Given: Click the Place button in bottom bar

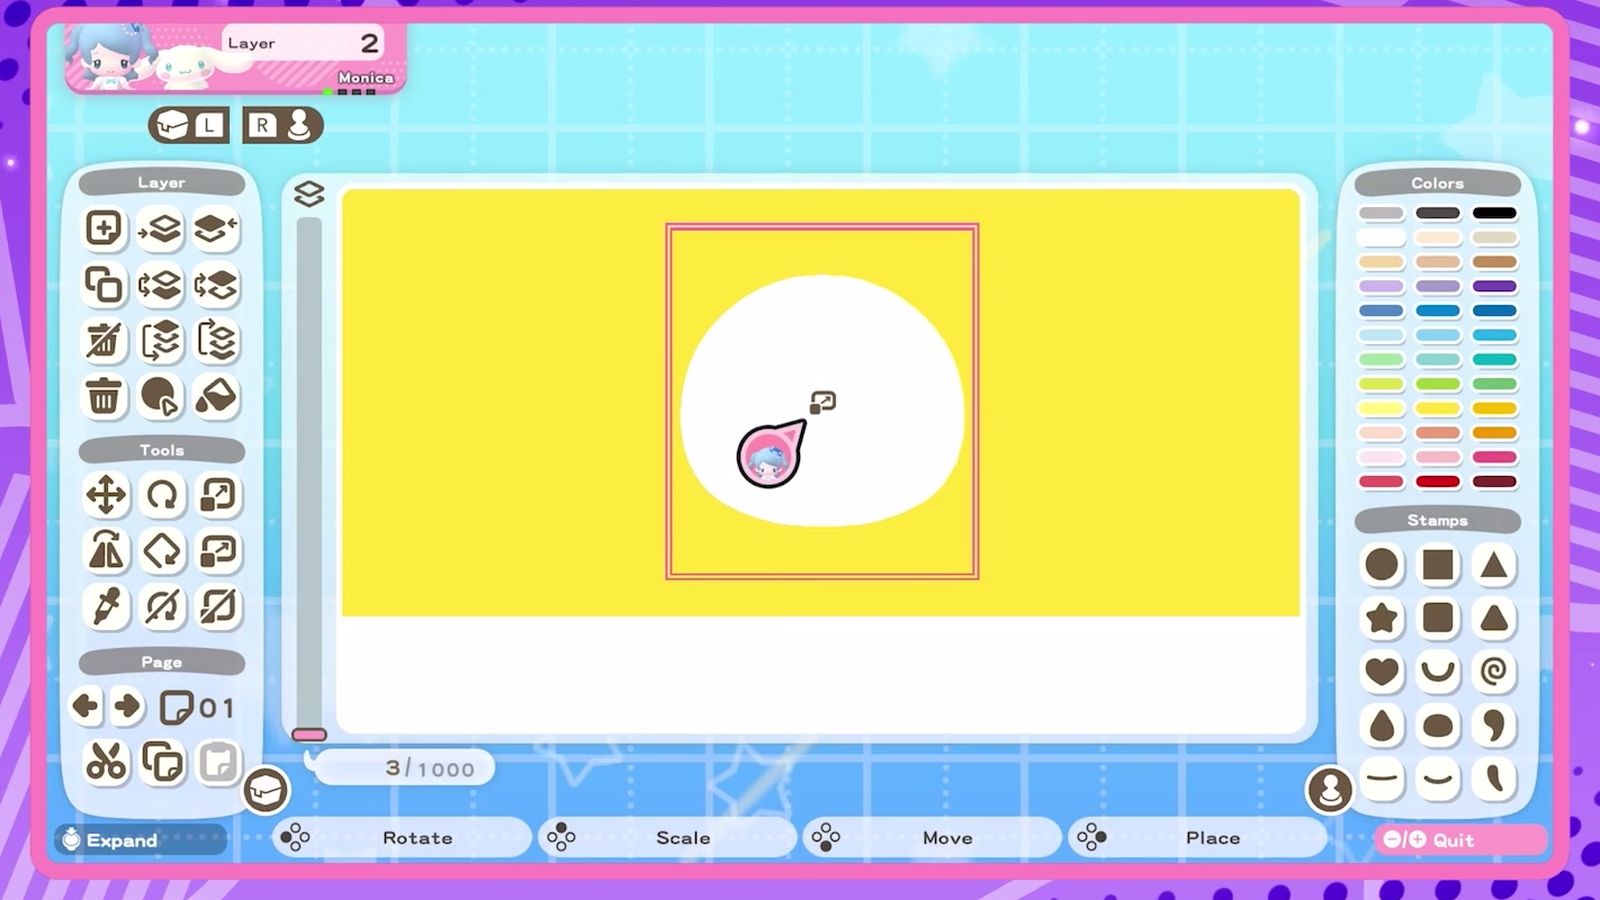Looking at the screenshot, I should click(x=1196, y=838).
